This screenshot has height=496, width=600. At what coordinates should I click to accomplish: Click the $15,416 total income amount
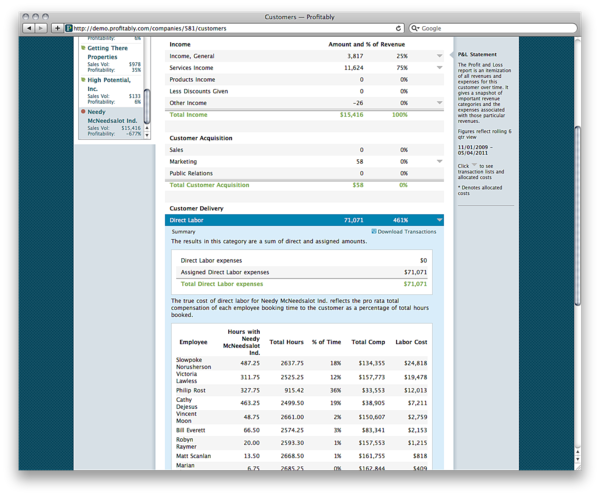point(352,115)
